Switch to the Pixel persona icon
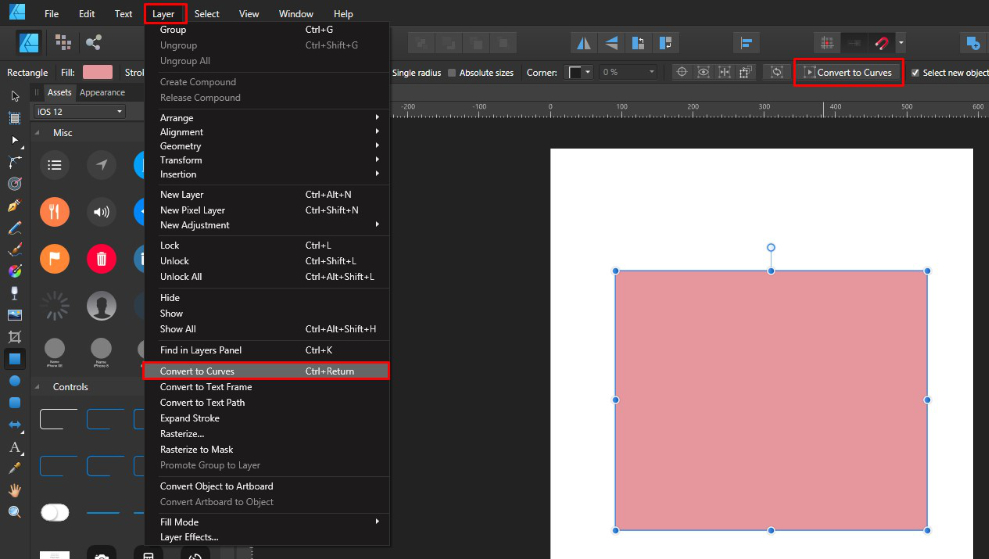 pos(62,43)
